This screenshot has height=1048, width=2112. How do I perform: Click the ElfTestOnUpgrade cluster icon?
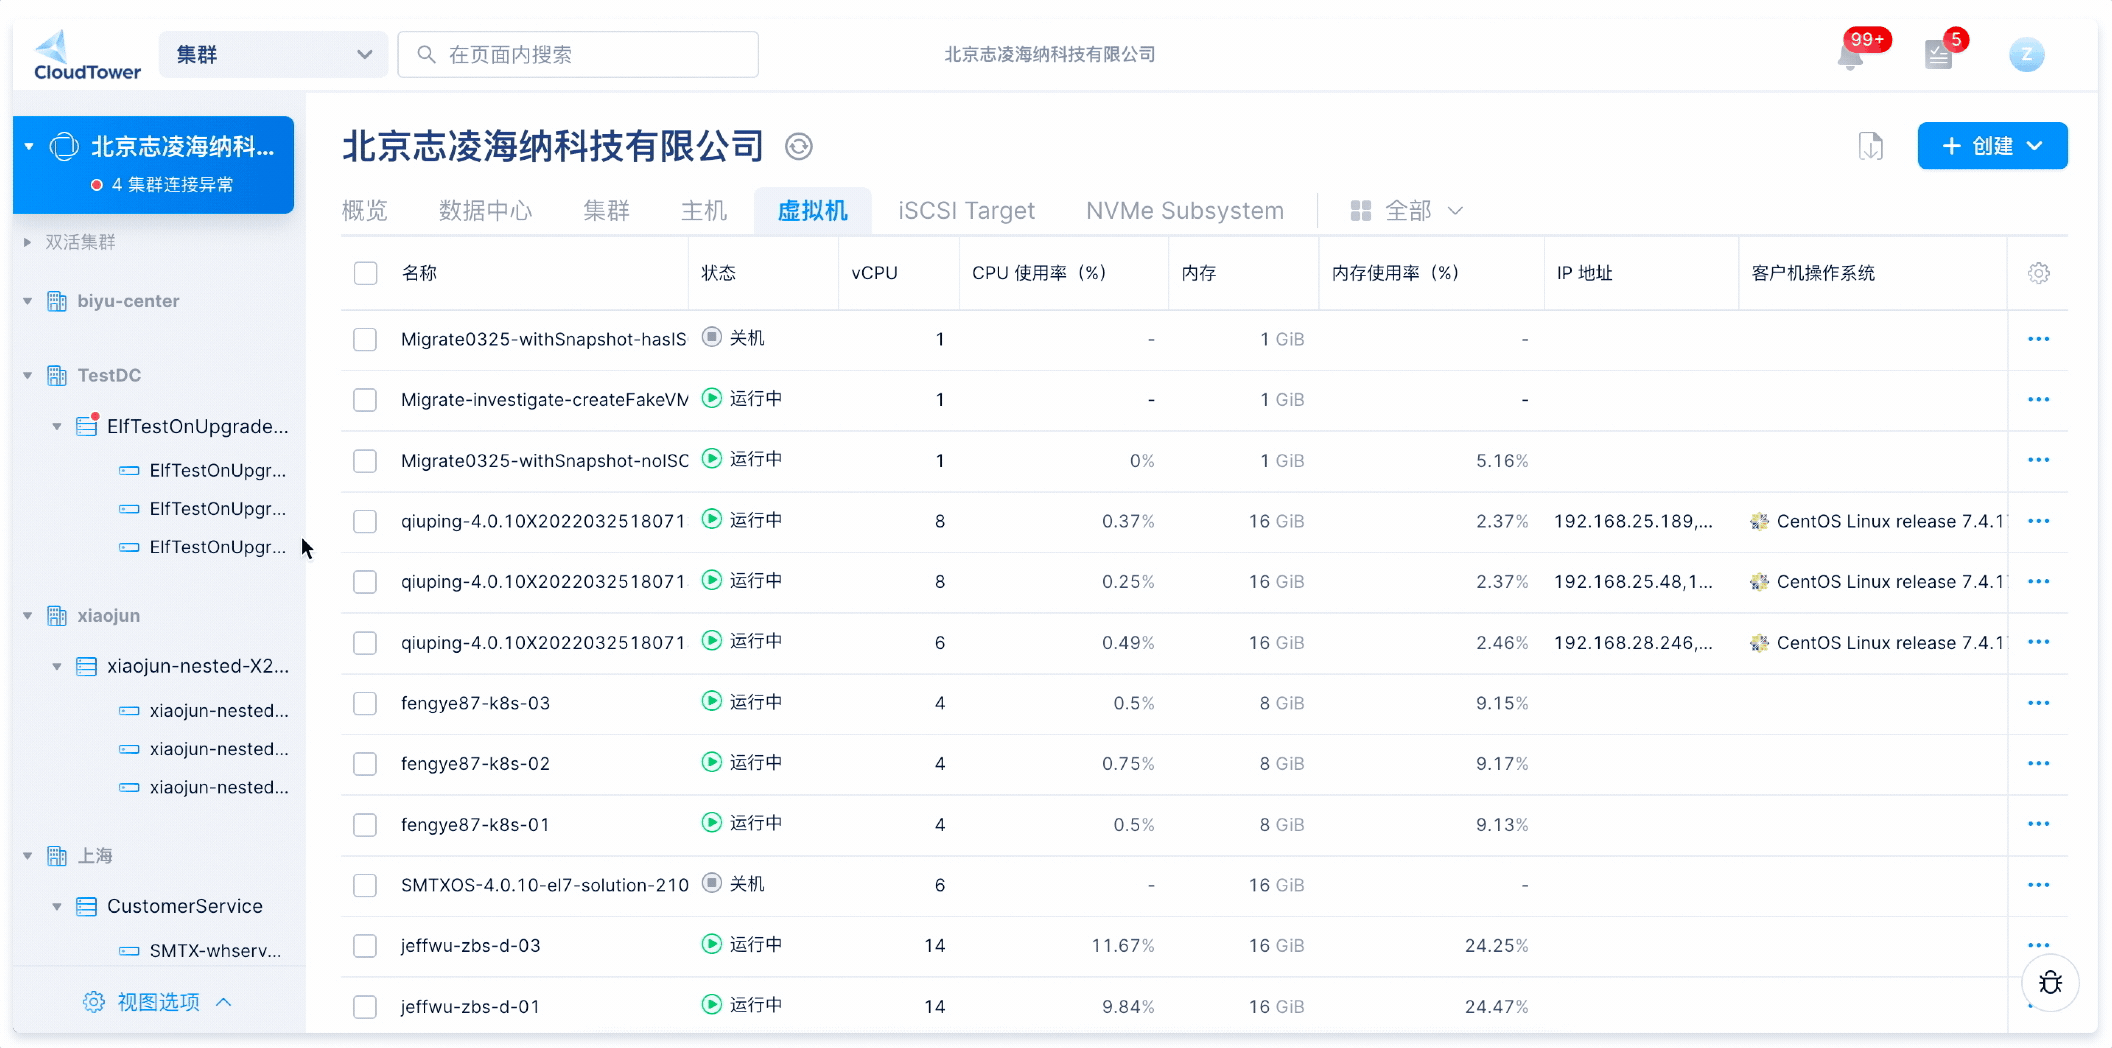pyautogui.click(x=87, y=426)
